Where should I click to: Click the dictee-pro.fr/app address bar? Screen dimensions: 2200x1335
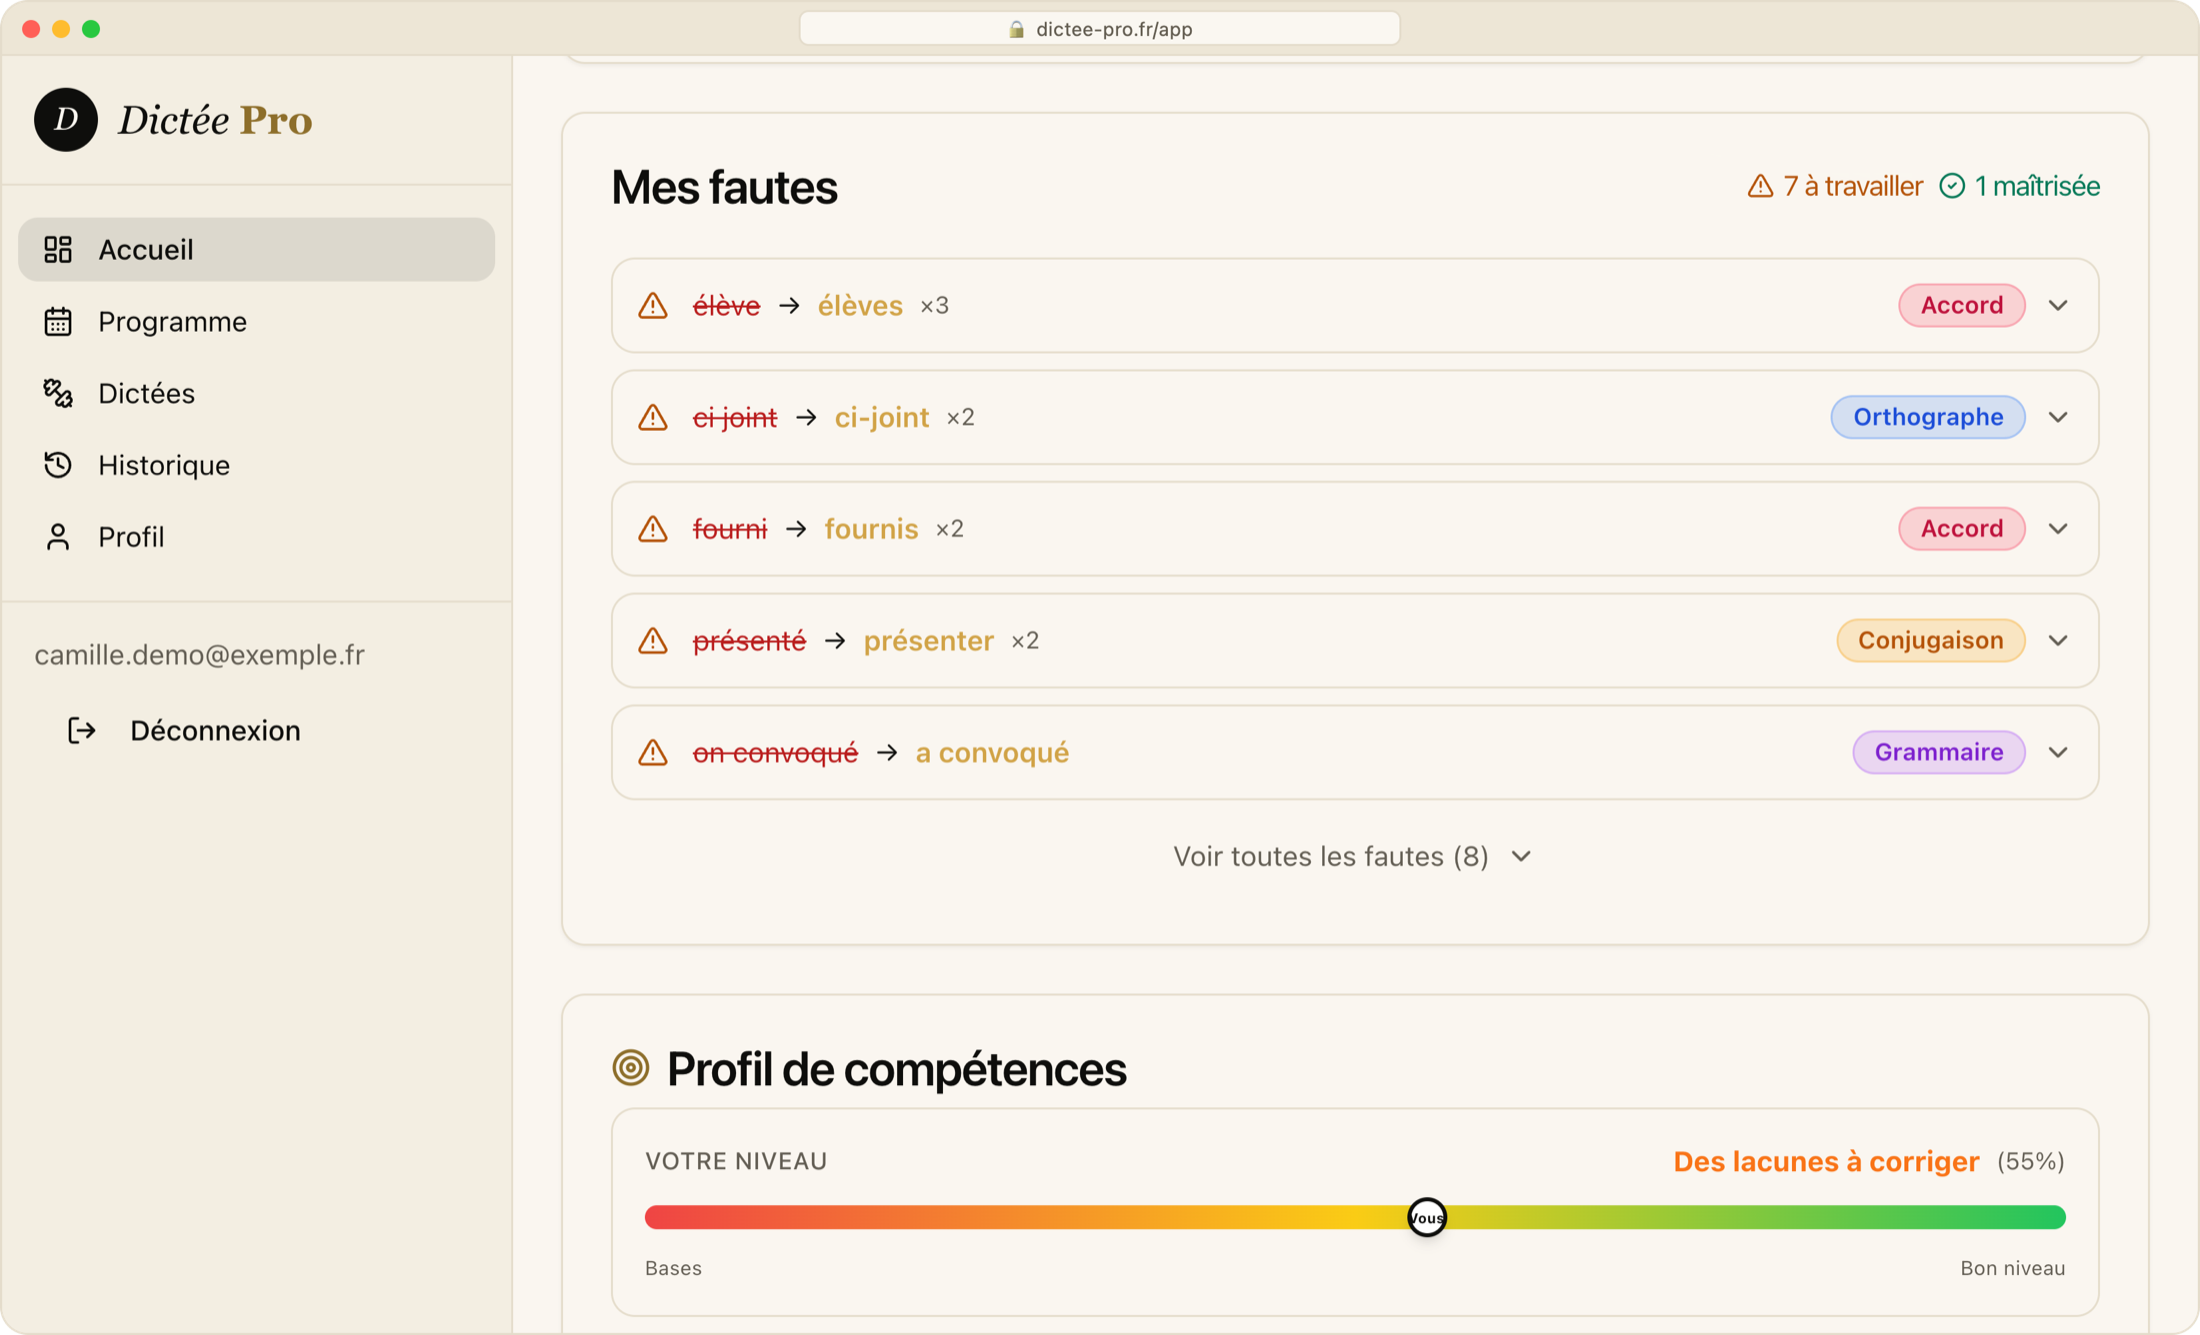click(x=1100, y=29)
